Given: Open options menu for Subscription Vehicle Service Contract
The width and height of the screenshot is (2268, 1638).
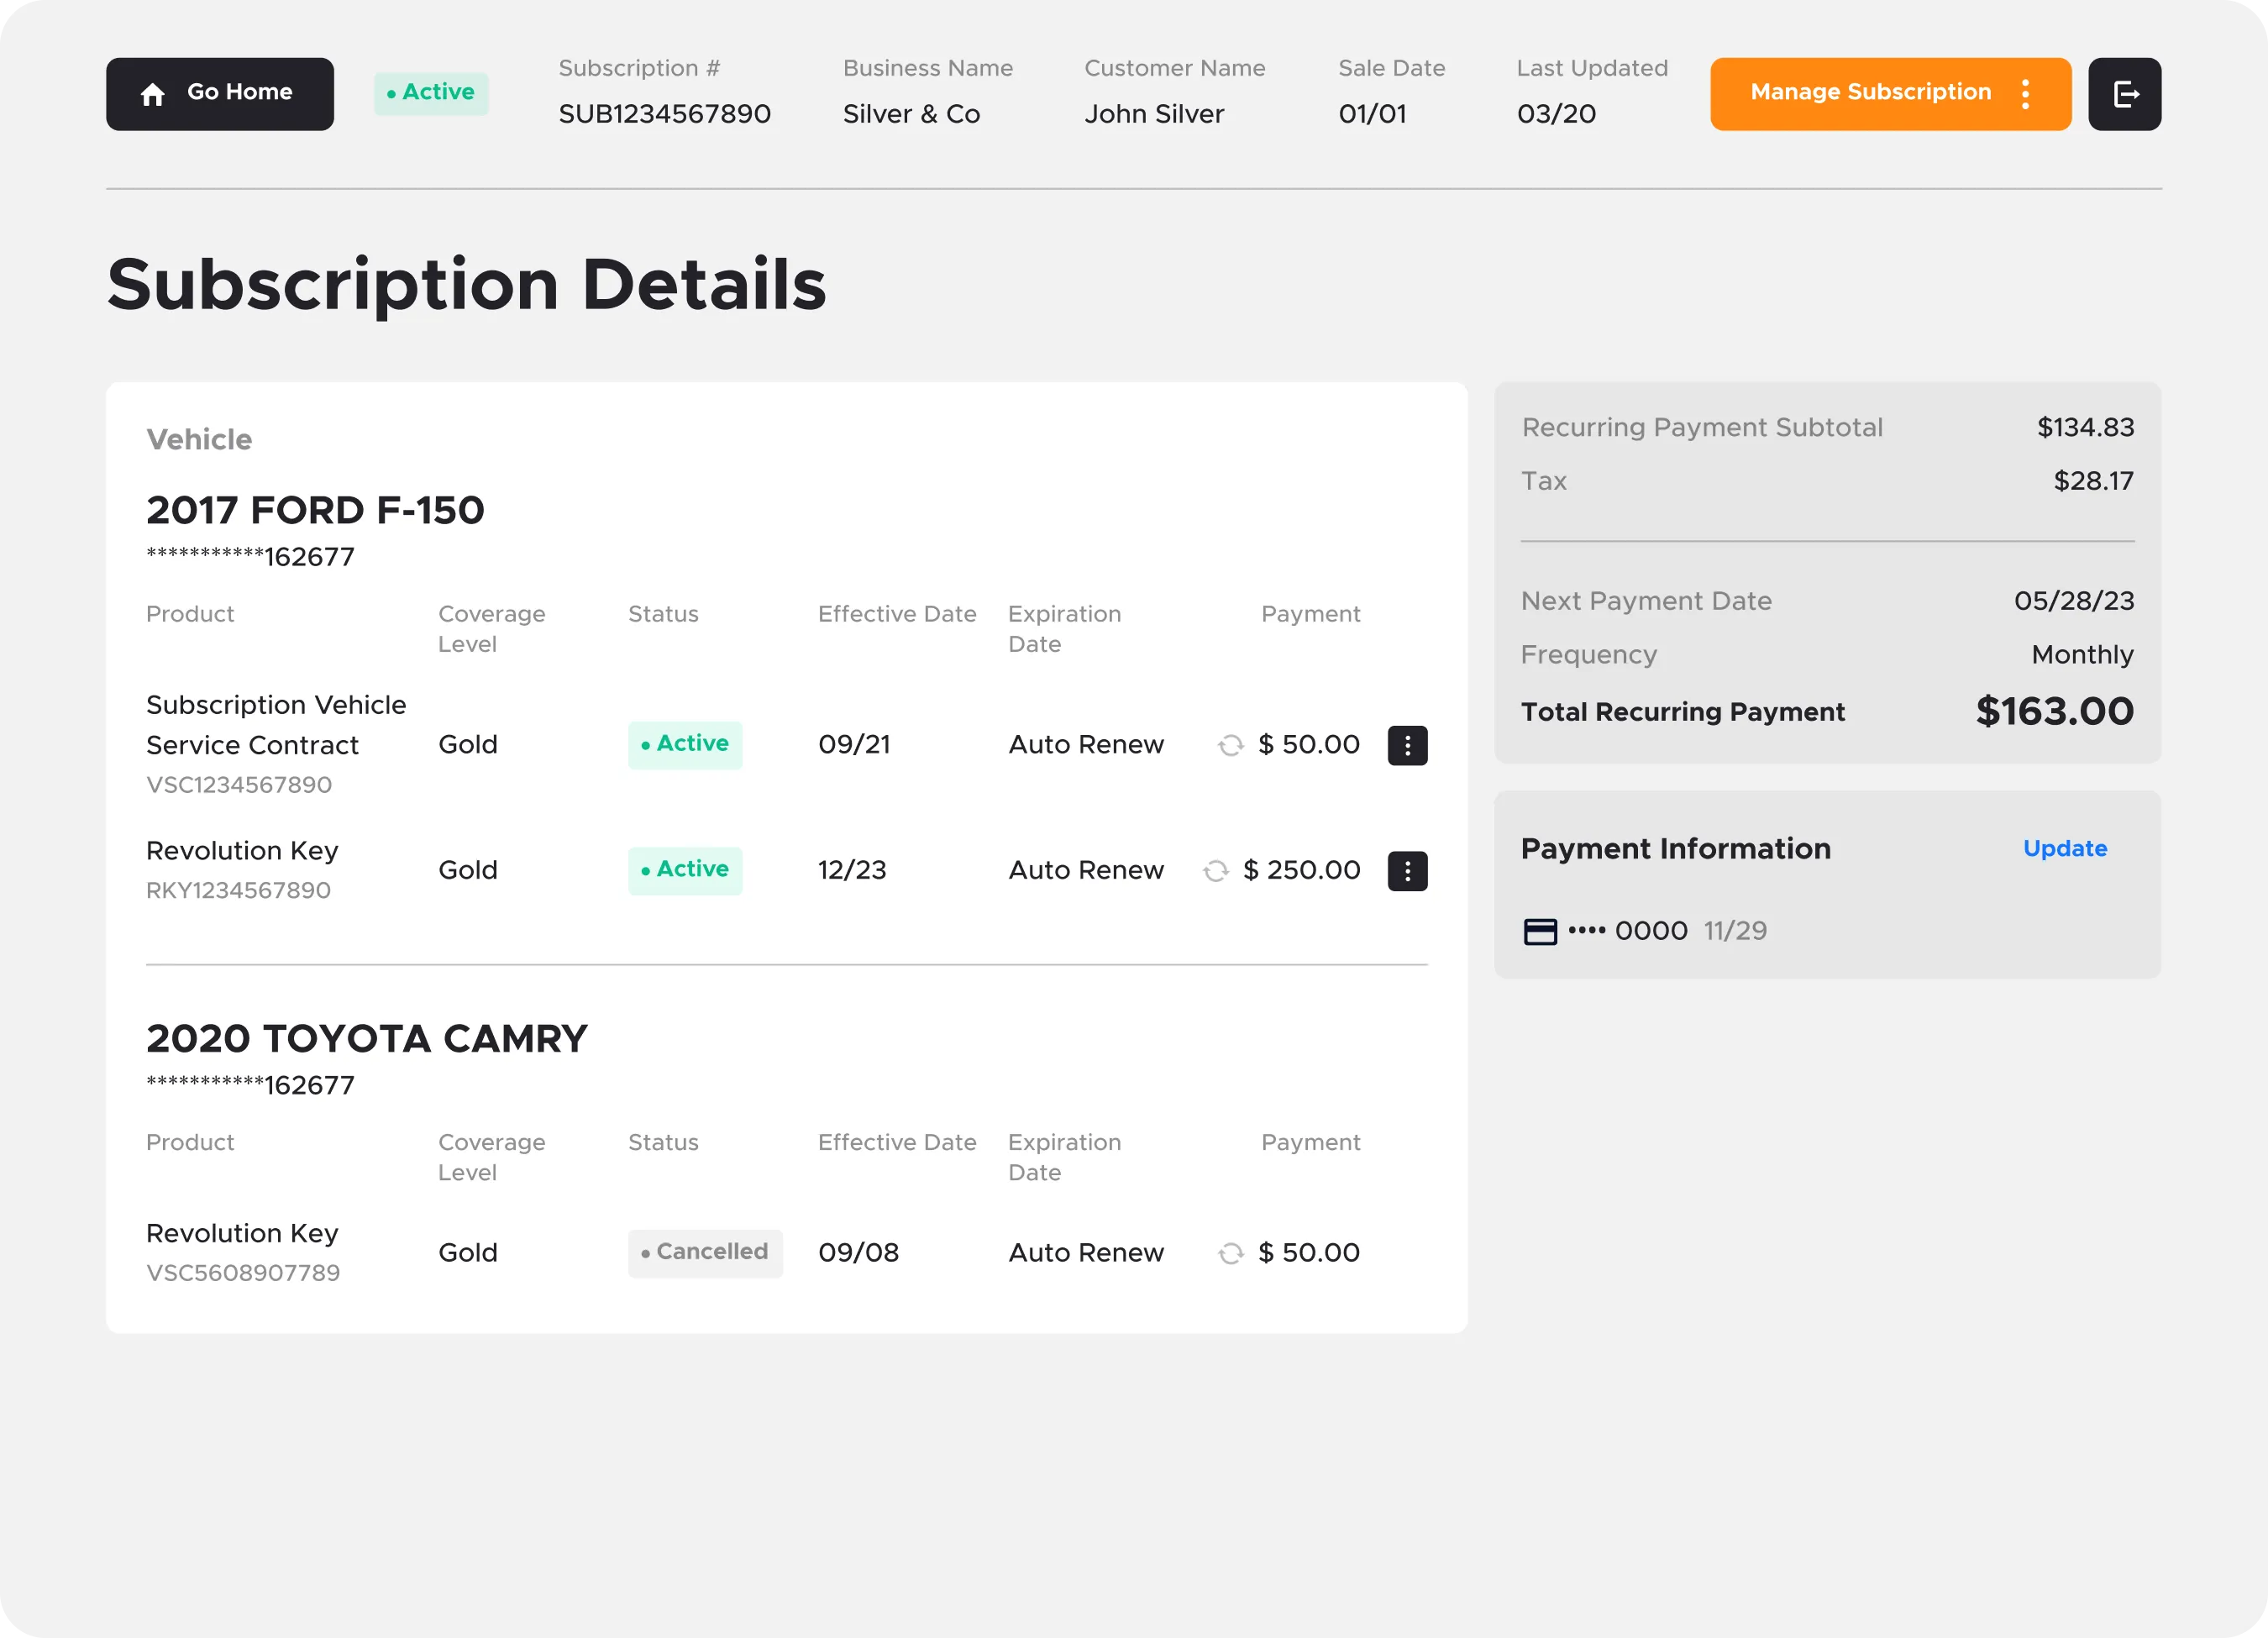Looking at the screenshot, I should 1407,745.
